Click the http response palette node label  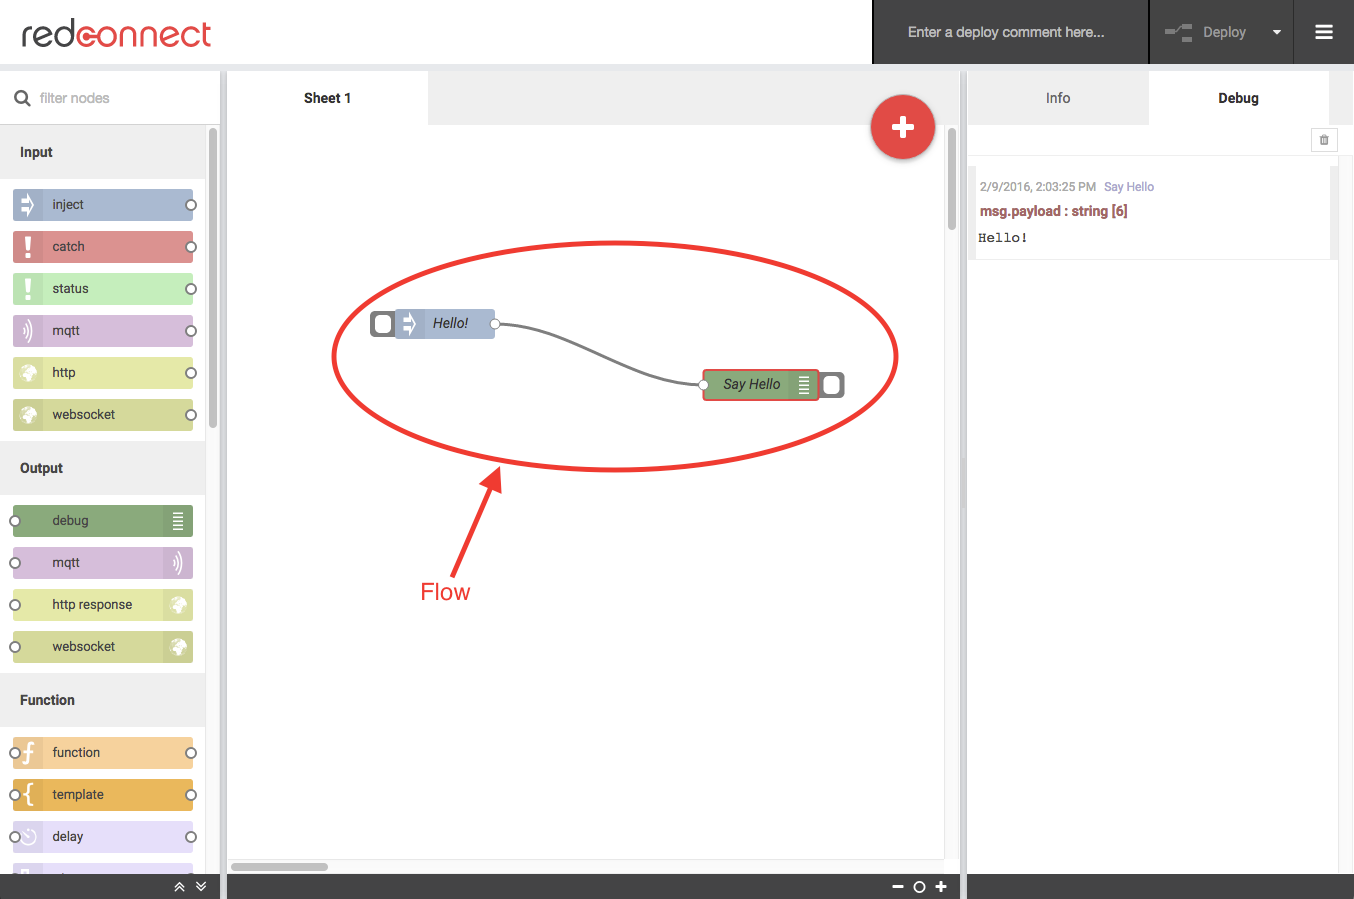(92, 605)
